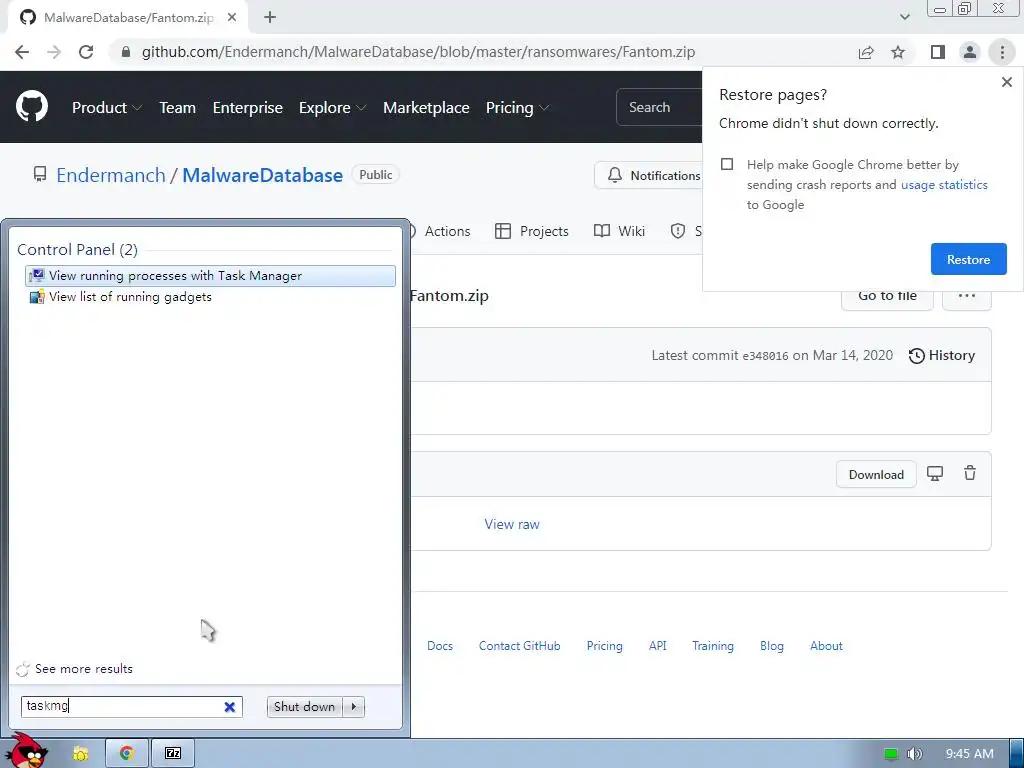
Task: Open the 7-Zip taskbar icon
Action: point(173,754)
